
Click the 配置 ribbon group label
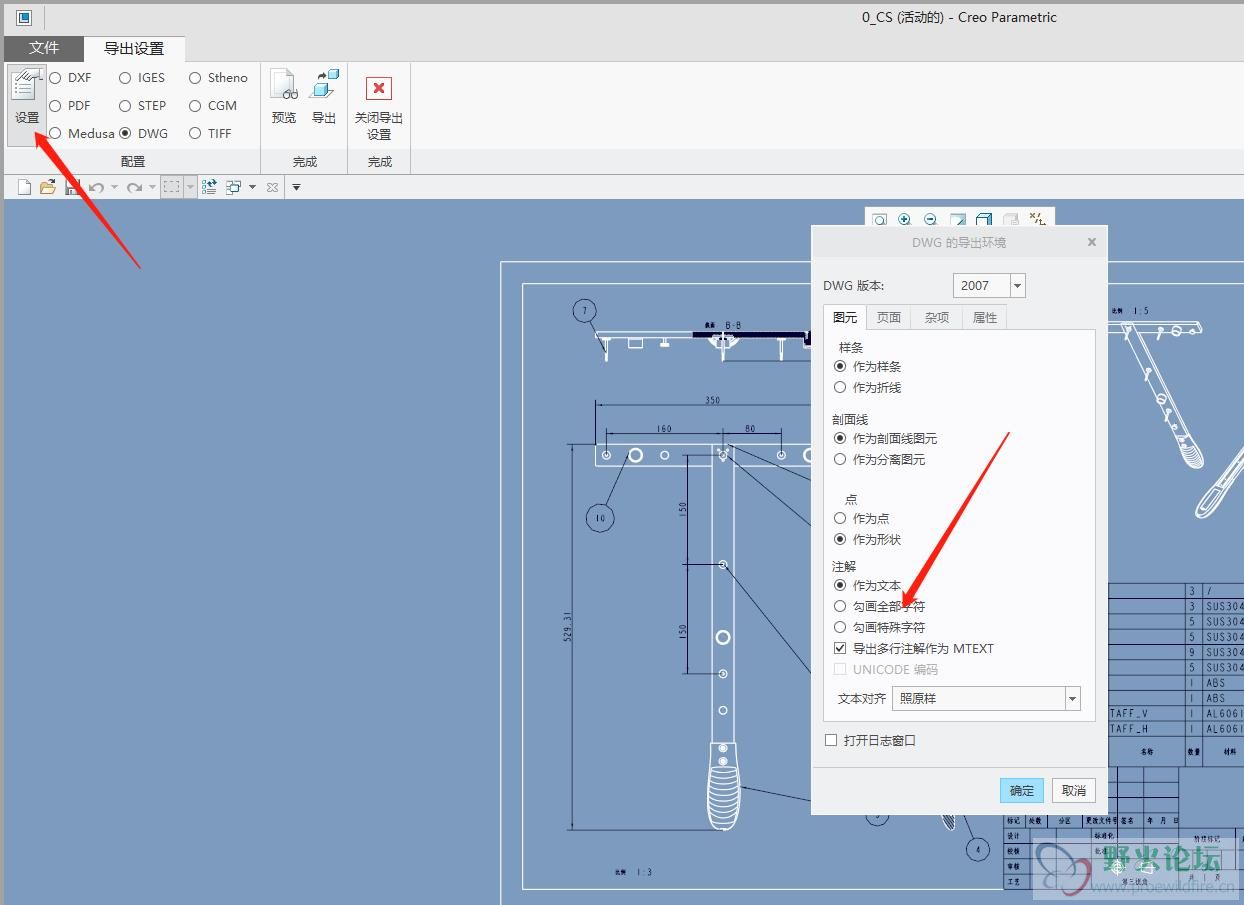click(x=133, y=161)
